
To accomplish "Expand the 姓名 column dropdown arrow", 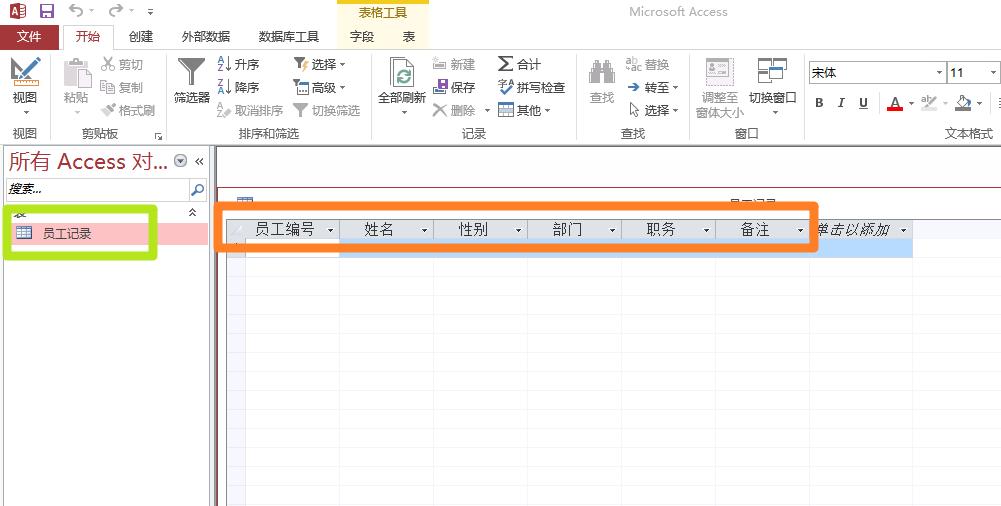I will click(x=424, y=230).
